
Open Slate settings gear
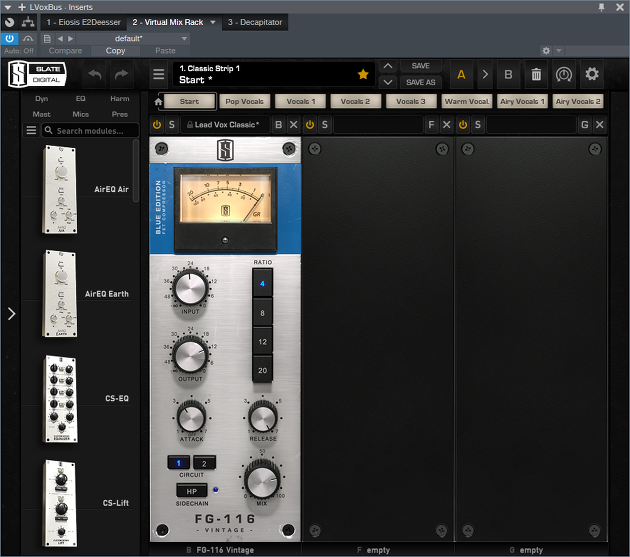click(591, 74)
